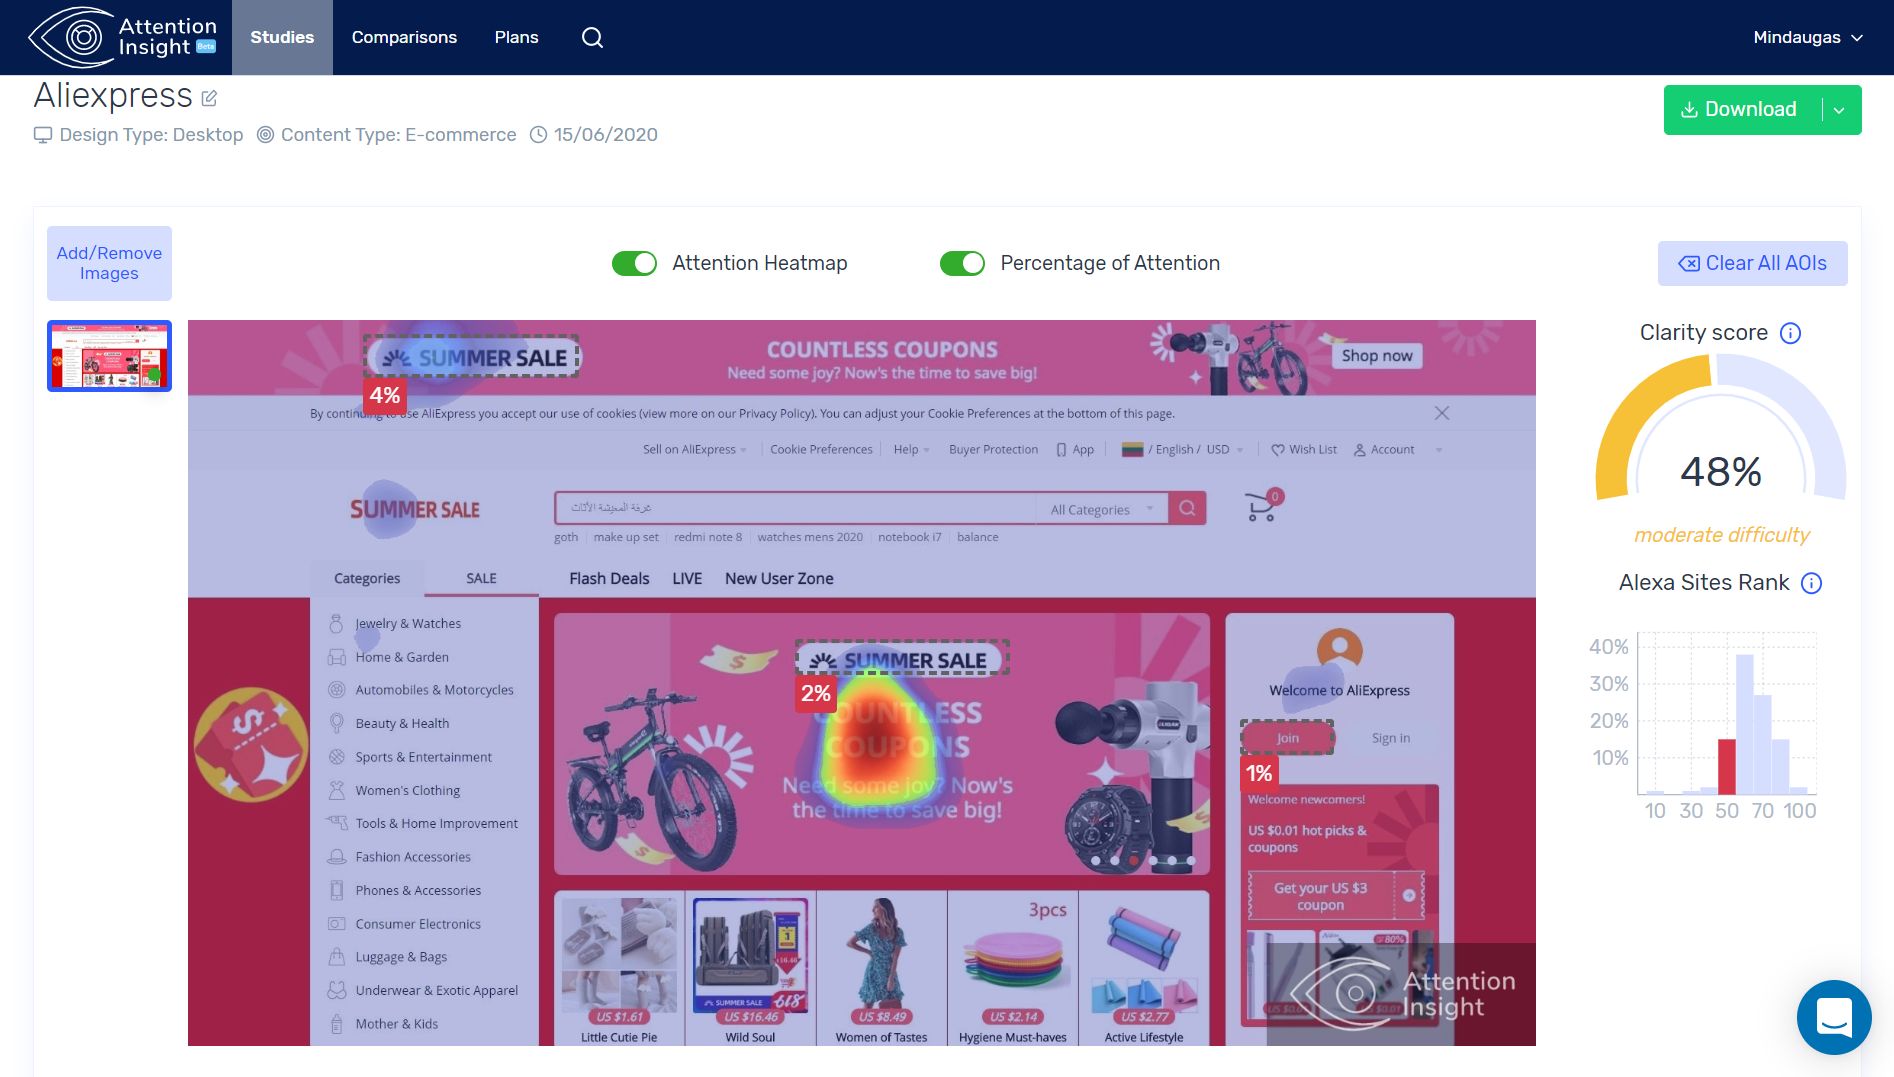Edit the Aliexpress study title pencil icon
This screenshot has height=1077, width=1894.
pyautogui.click(x=209, y=98)
